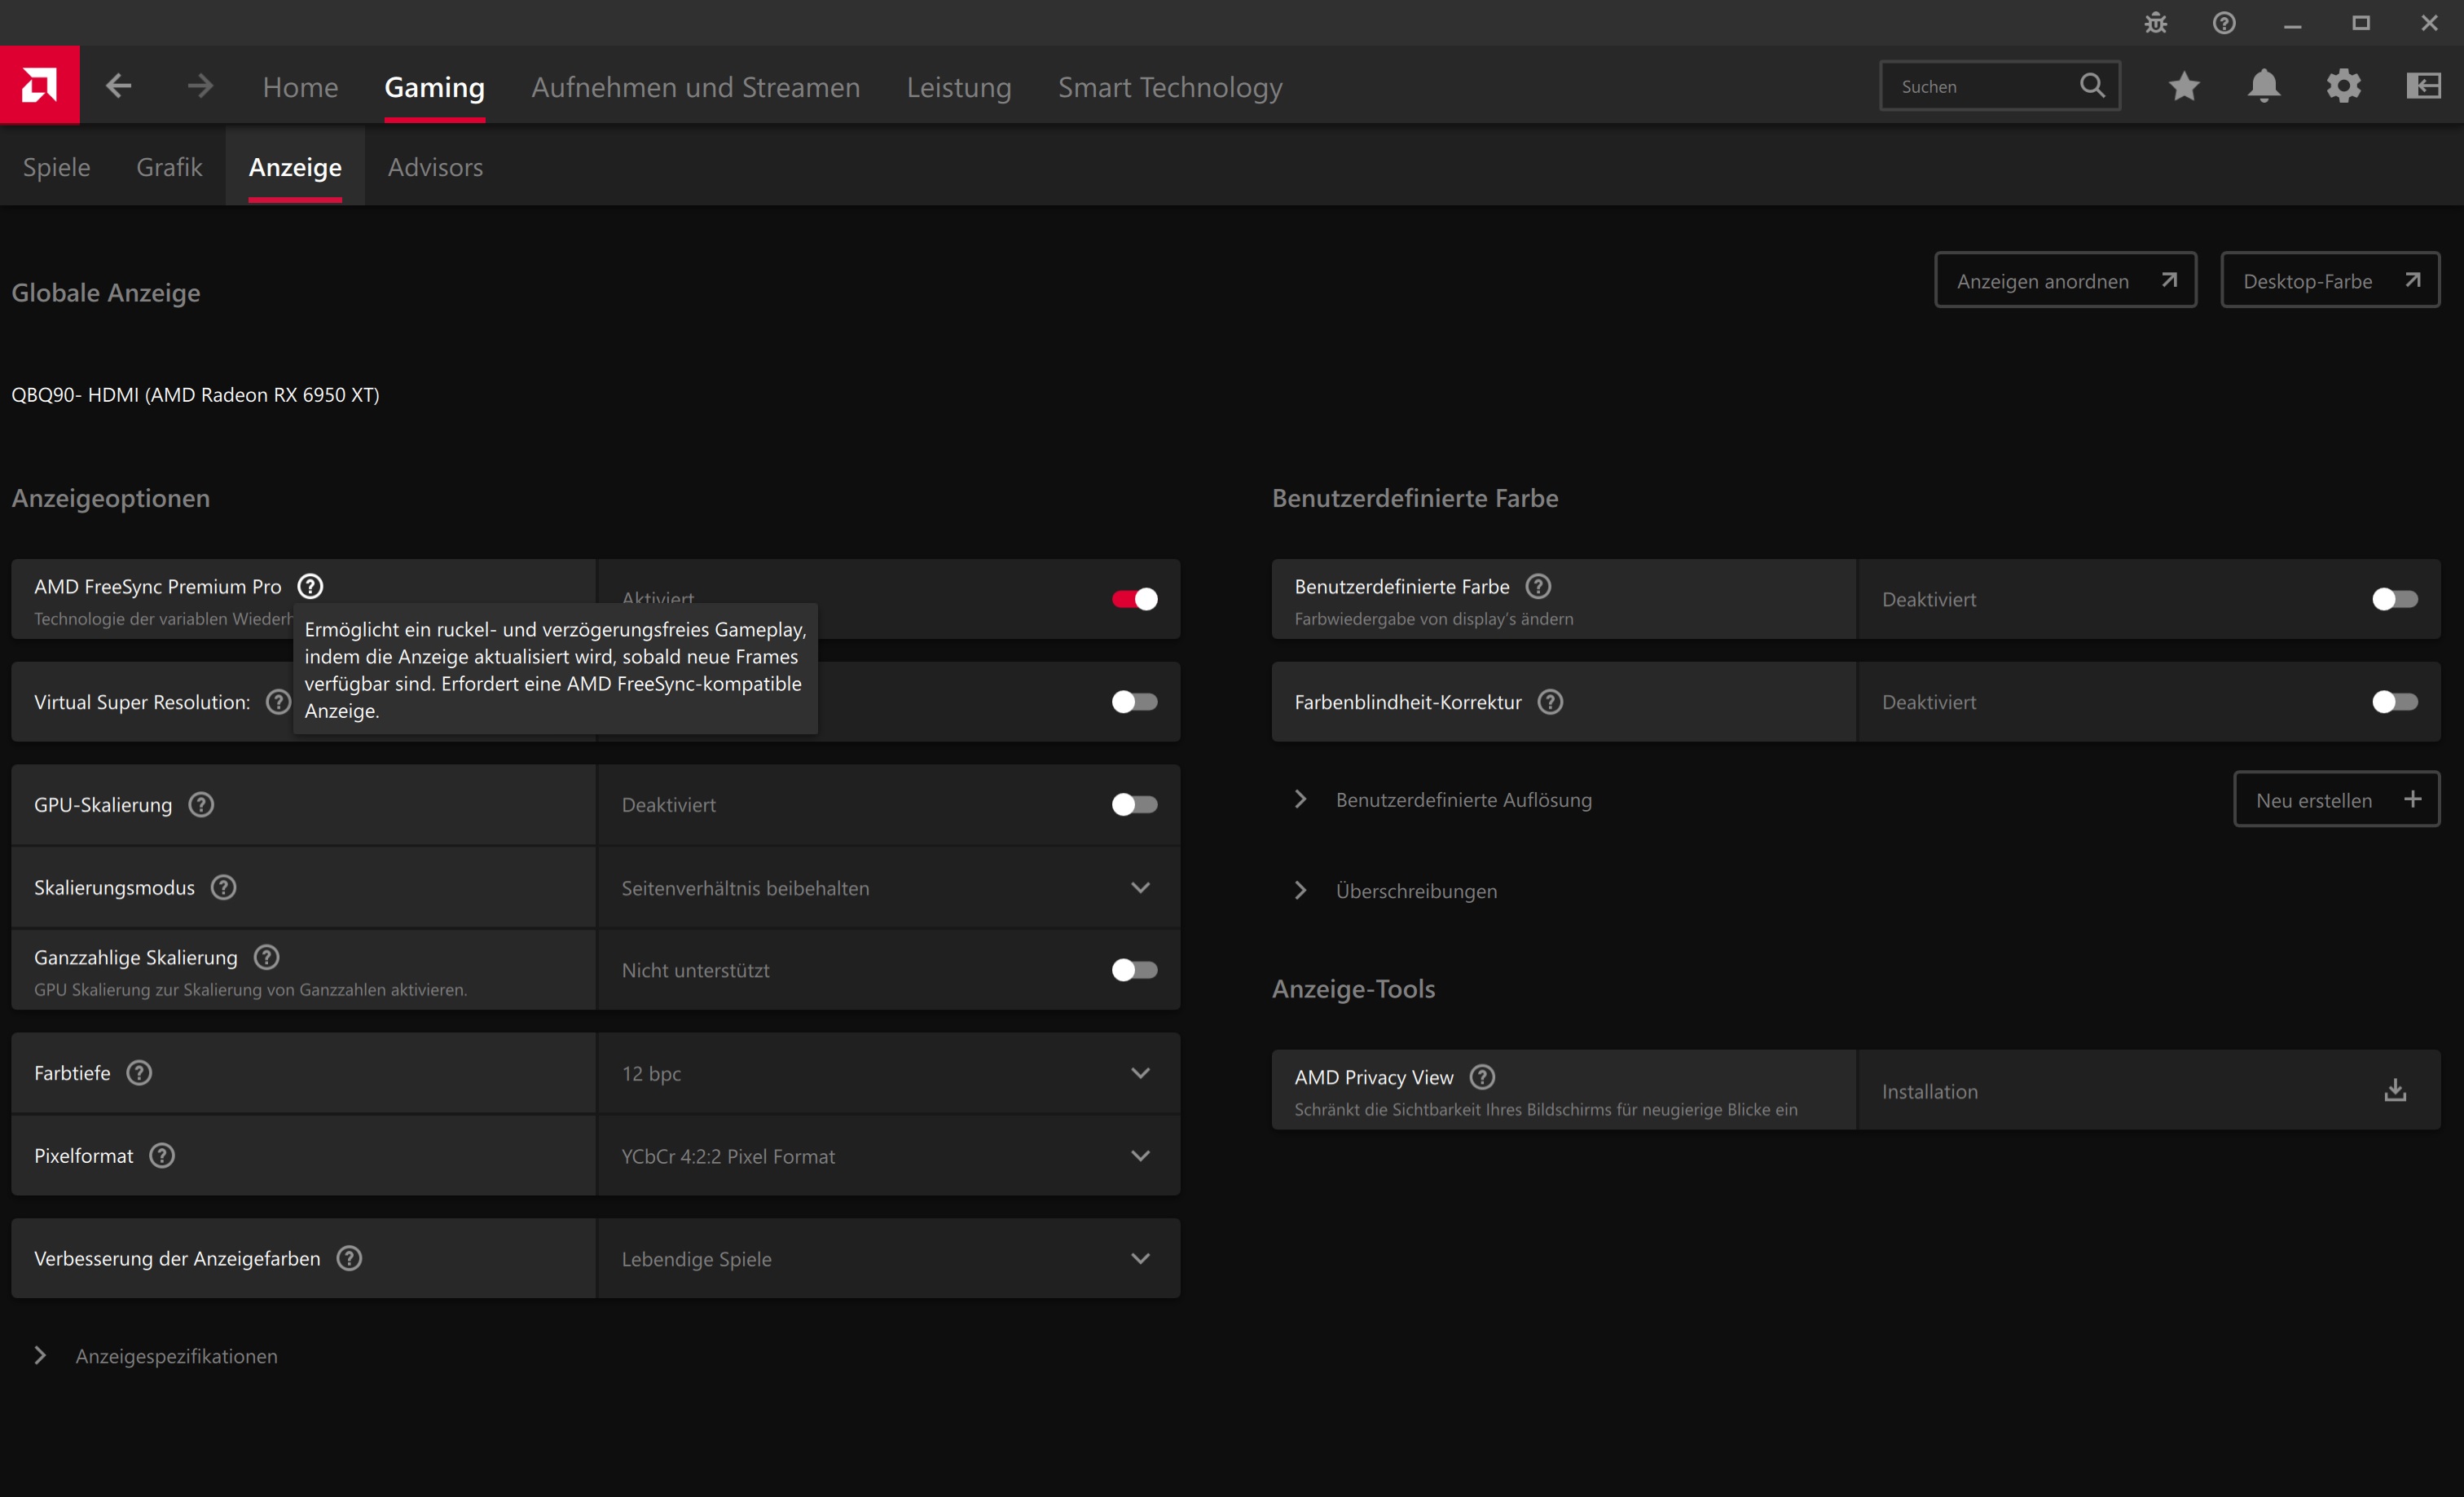The image size is (2464, 1497).
Task: Click the Neu erstellen button
Action: [x=2336, y=800]
